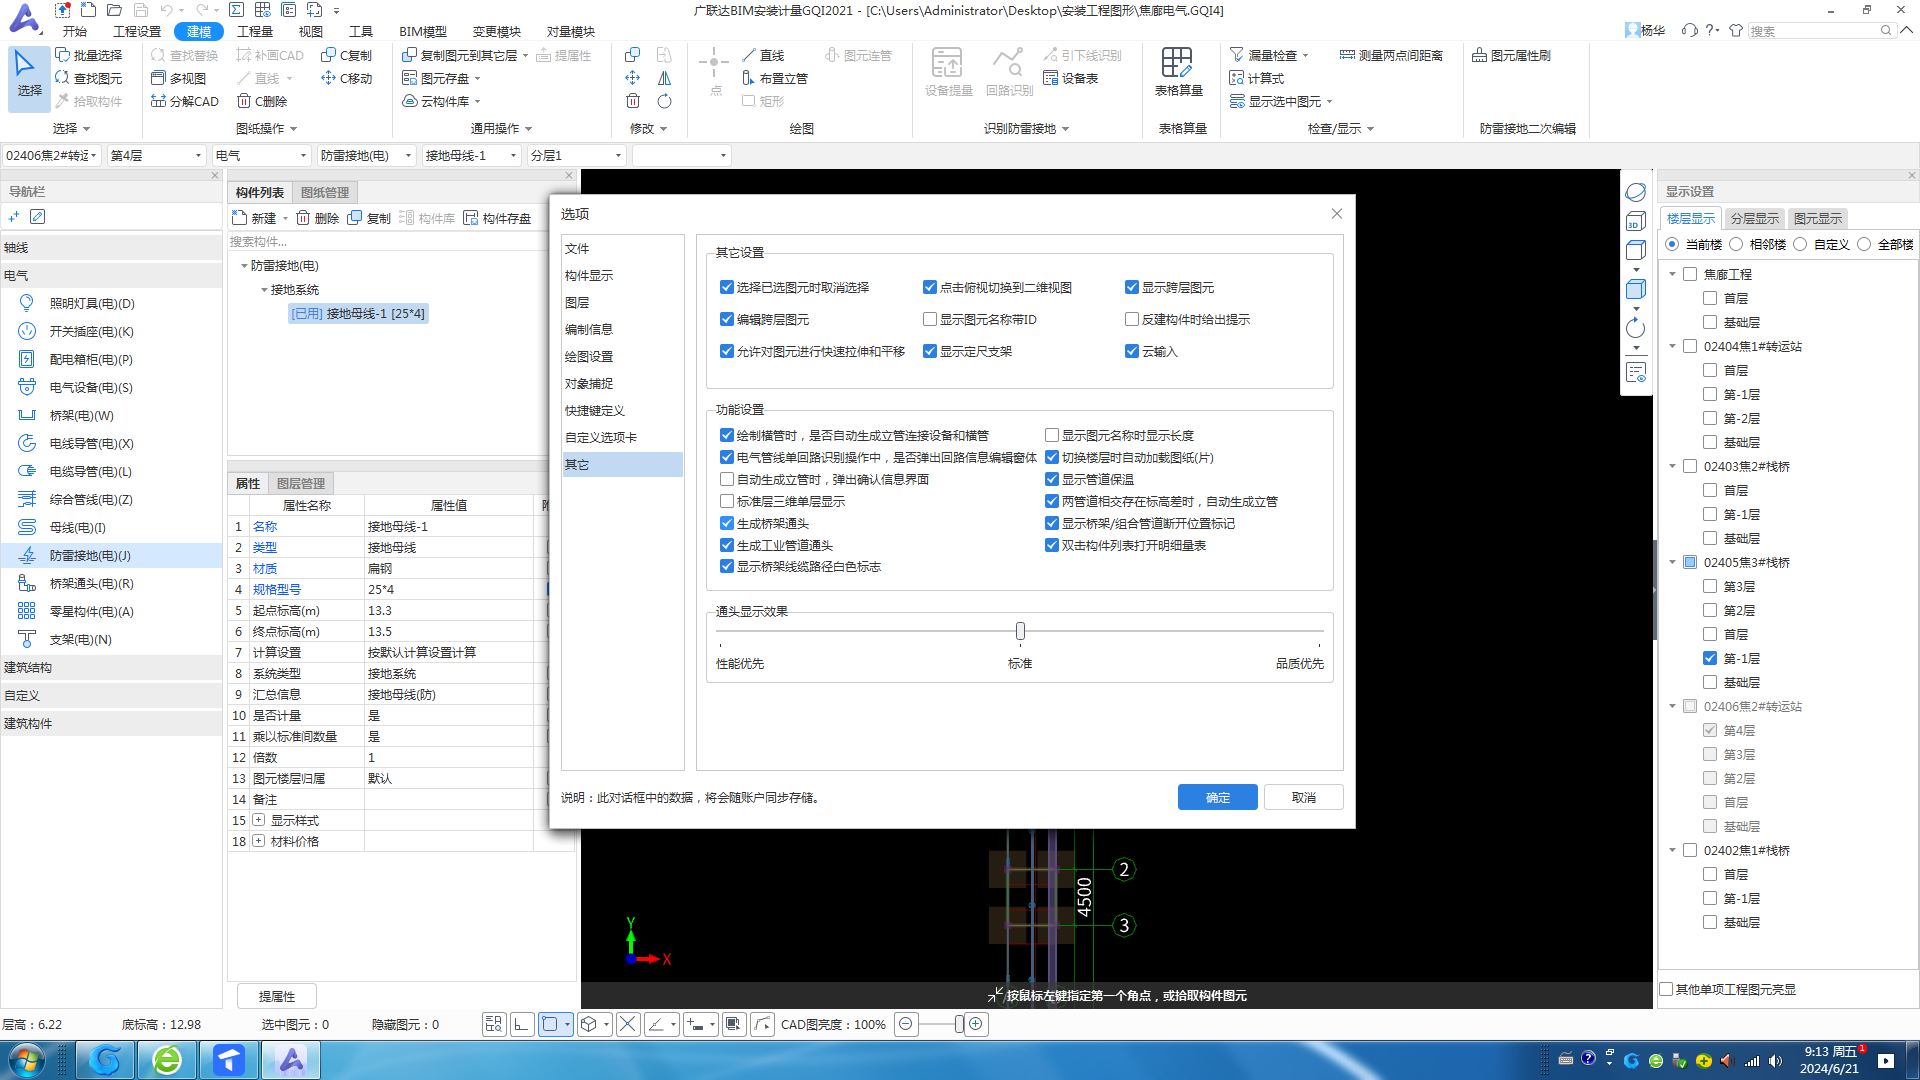
Task: Open the 防雷接地(电) type dropdown
Action: tap(366, 155)
